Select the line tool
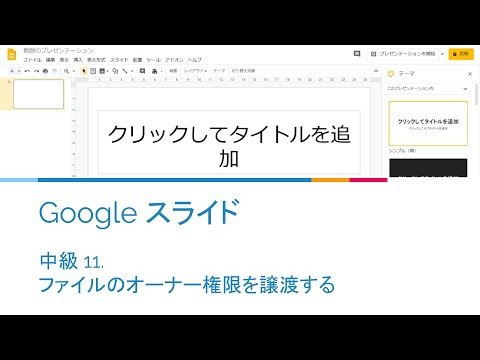 click(125, 71)
